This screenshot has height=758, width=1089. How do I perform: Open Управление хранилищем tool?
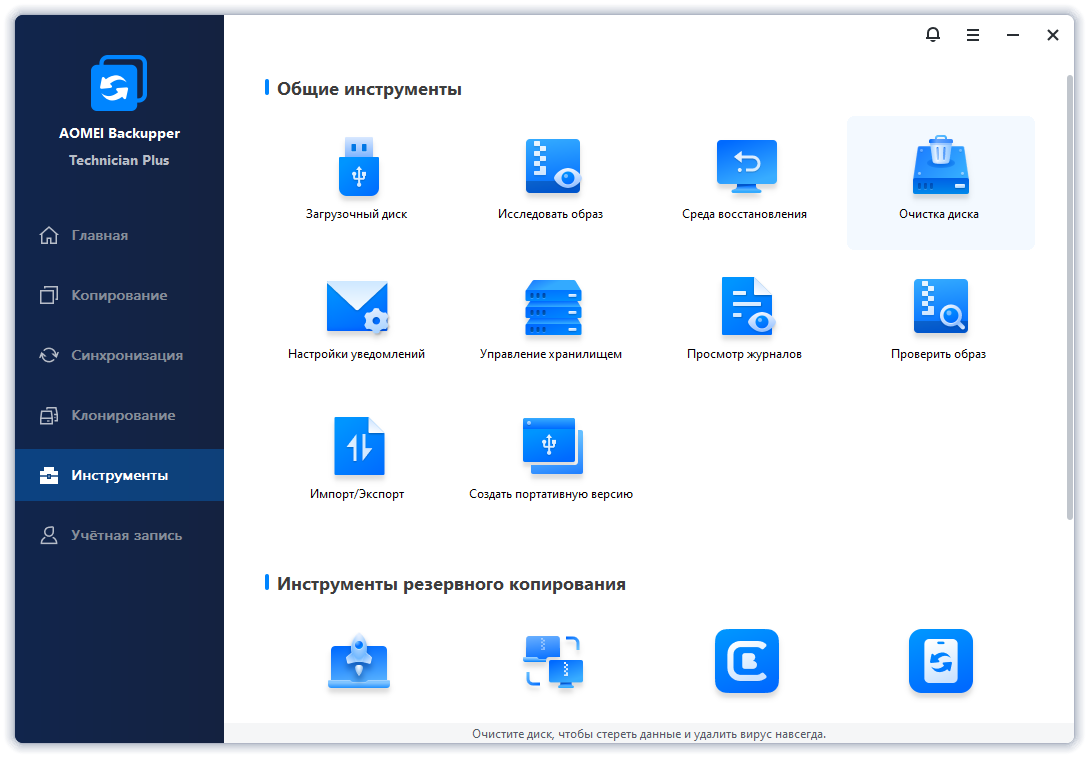click(x=552, y=307)
